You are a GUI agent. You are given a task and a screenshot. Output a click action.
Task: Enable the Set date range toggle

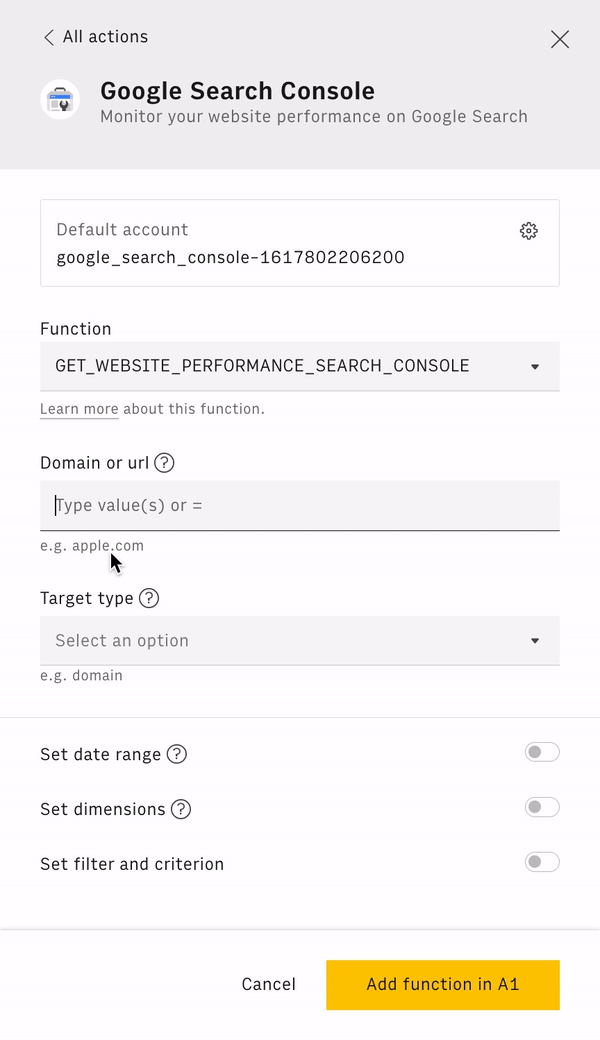542,752
